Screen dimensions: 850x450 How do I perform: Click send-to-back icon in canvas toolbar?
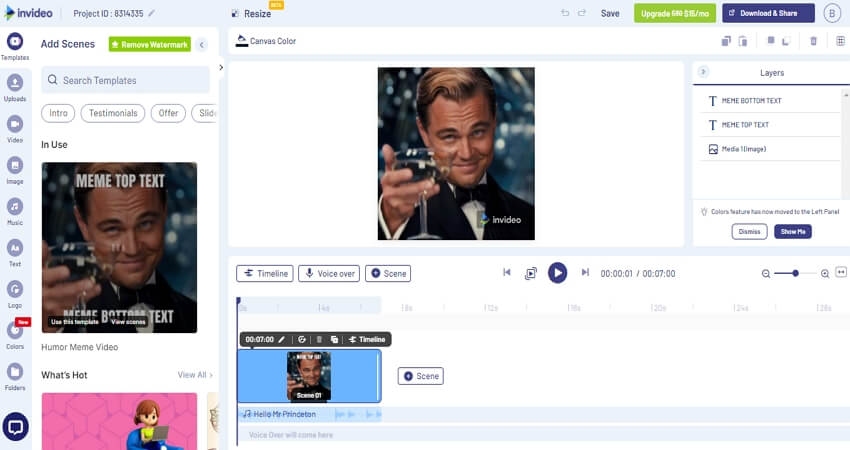785,41
